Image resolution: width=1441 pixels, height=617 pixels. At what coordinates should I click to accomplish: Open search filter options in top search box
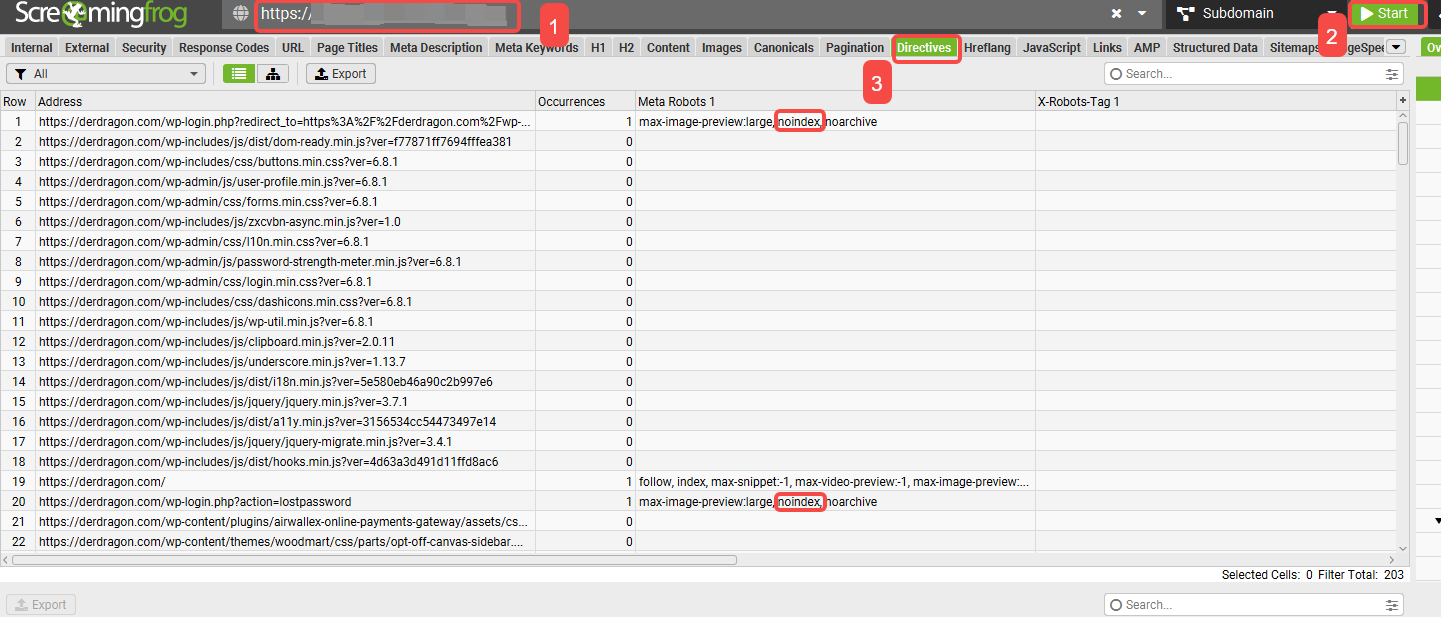point(1391,74)
